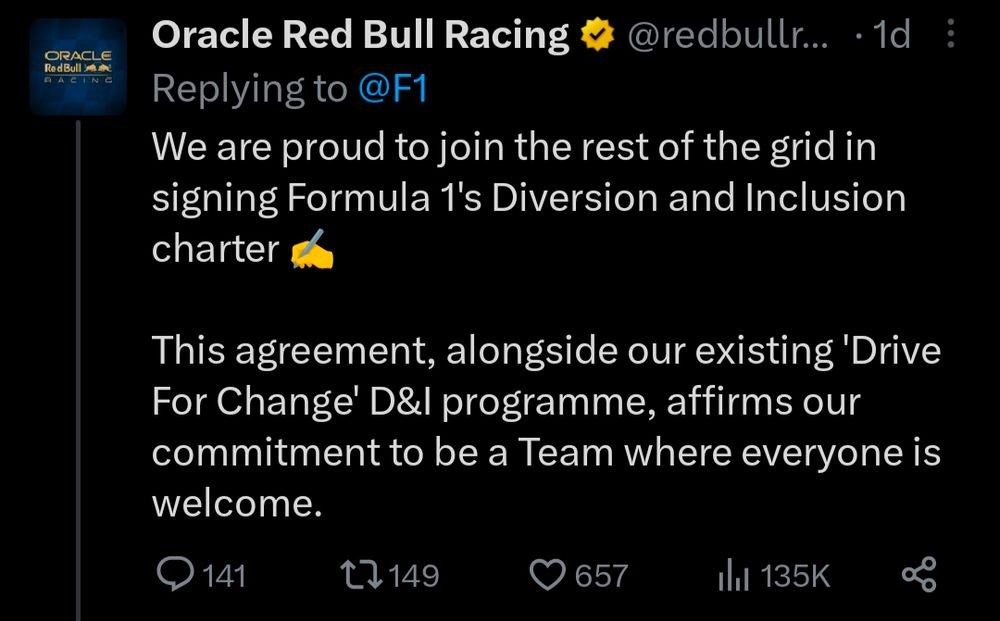
Task: Click the 141 replies count
Action: (224, 576)
